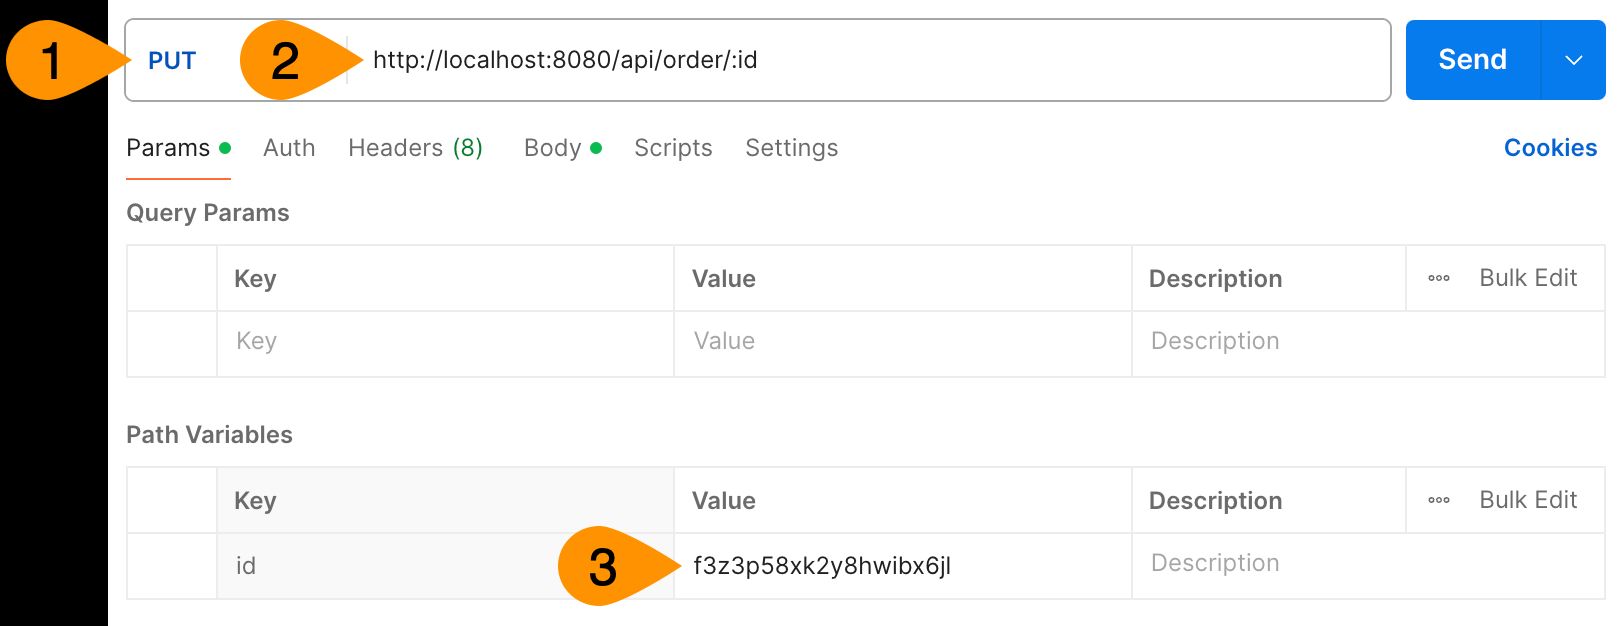Image resolution: width=1622 pixels, height=626 pixels.
Task: Click the Query Params Value input
Action: pyautogui.click(x=903, y=343)
